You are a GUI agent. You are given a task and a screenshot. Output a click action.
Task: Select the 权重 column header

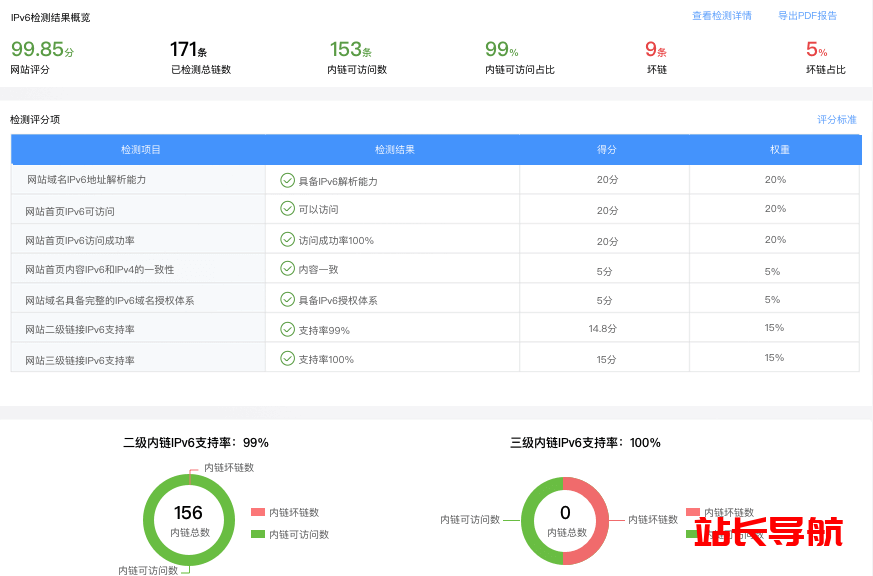(776, 150)
